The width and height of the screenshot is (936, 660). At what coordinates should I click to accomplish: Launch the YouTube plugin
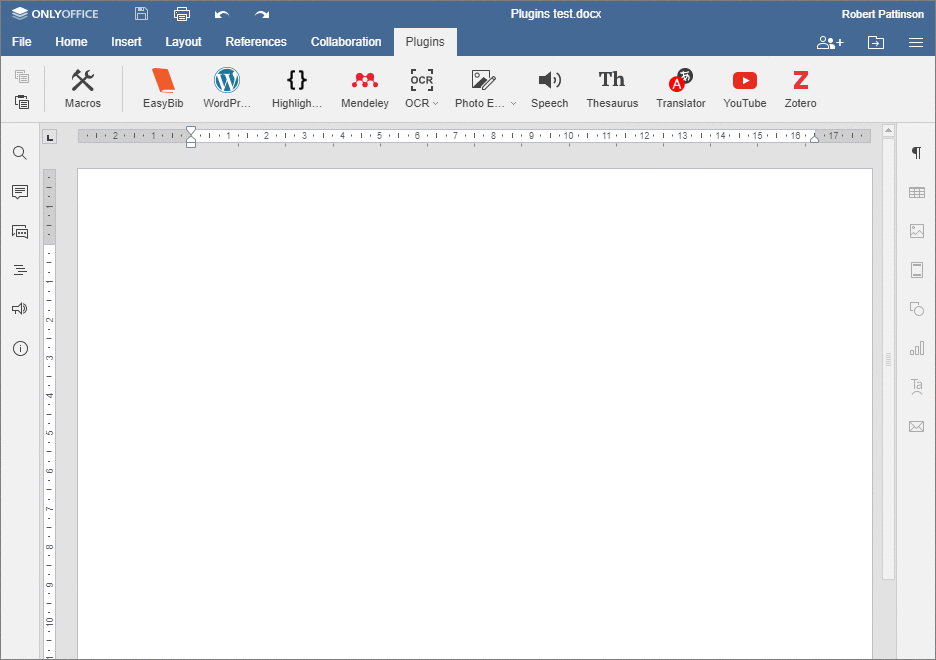point(744,88)
